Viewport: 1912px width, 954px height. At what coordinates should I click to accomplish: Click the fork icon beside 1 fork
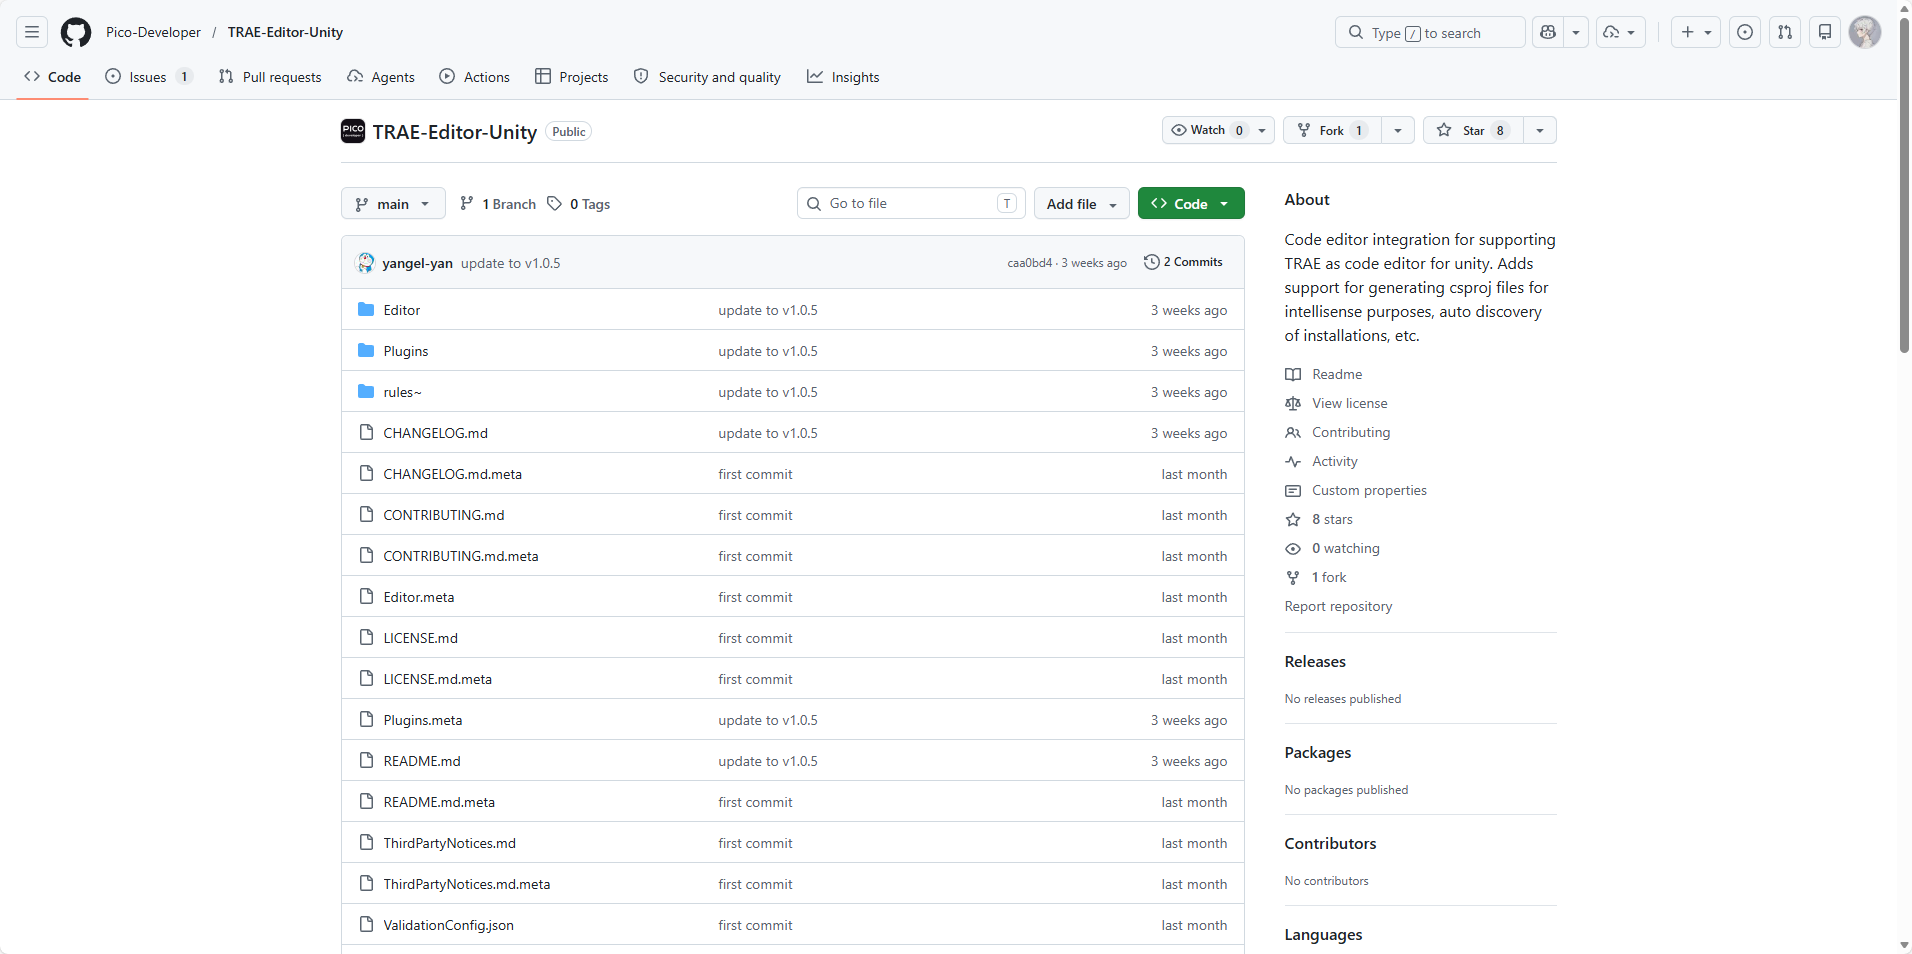click(x=1293, y=577)
